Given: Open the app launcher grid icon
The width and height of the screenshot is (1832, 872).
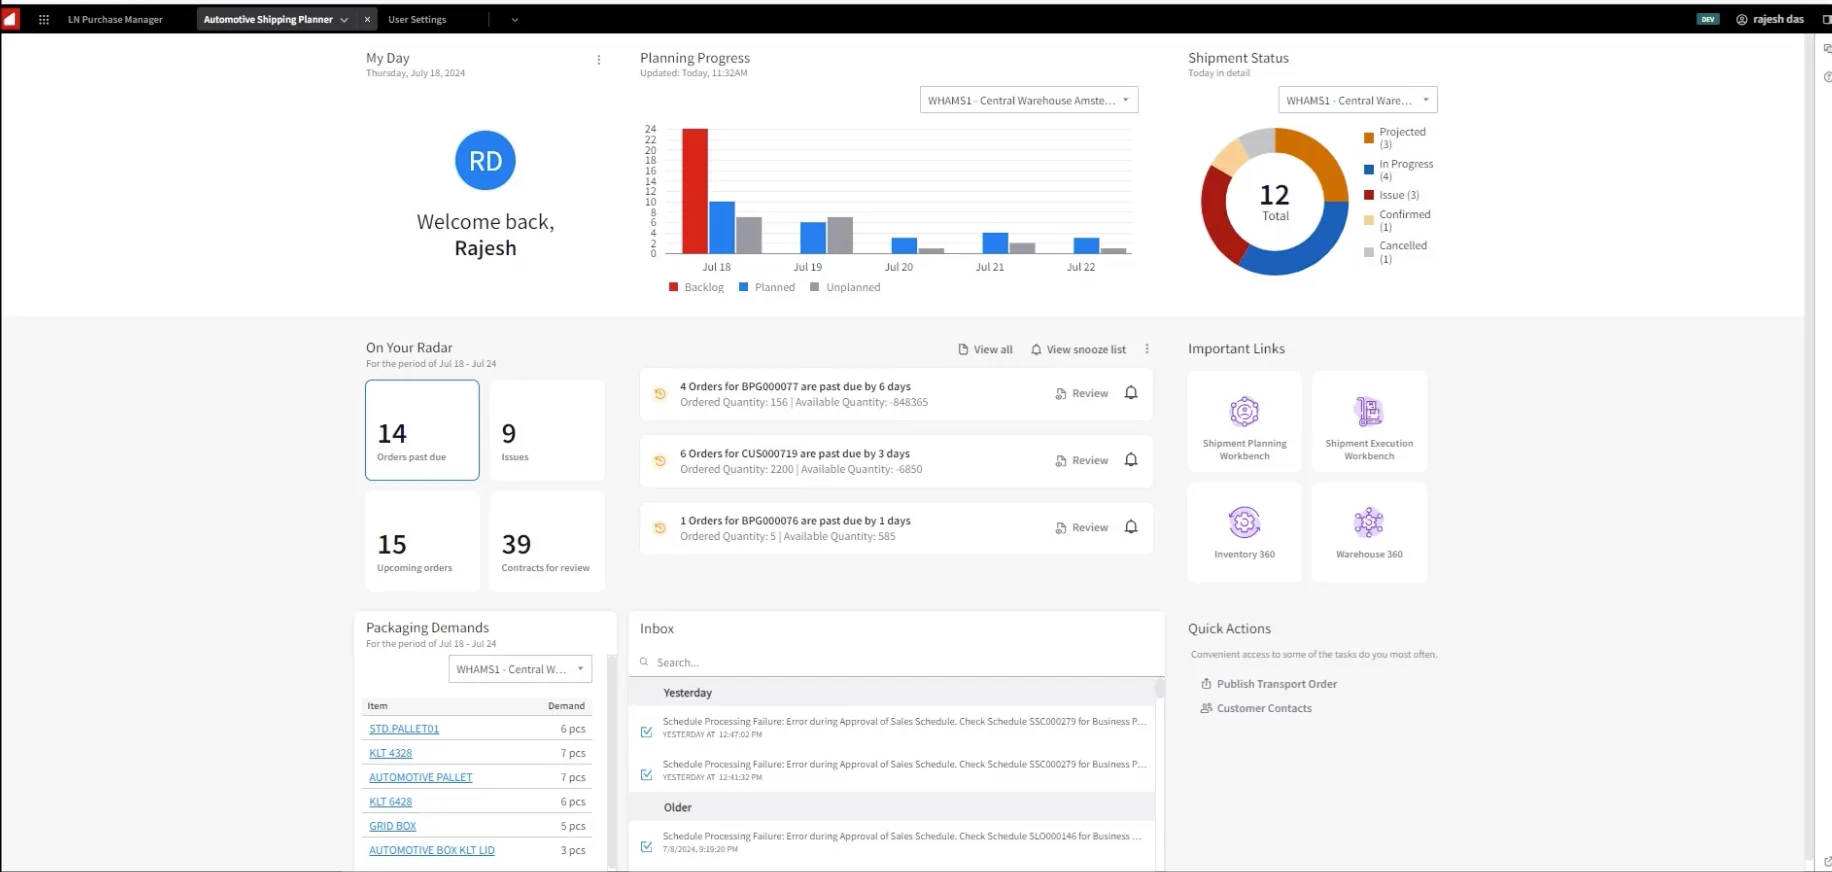Looking at the screenshot, I should tap(44, 19).
